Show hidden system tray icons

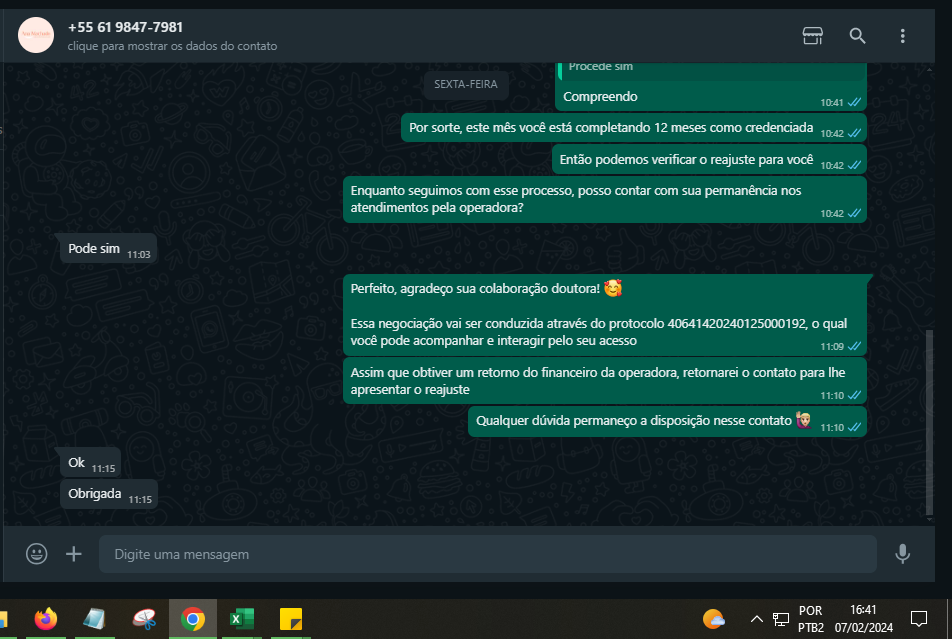(x=756, y=619)
